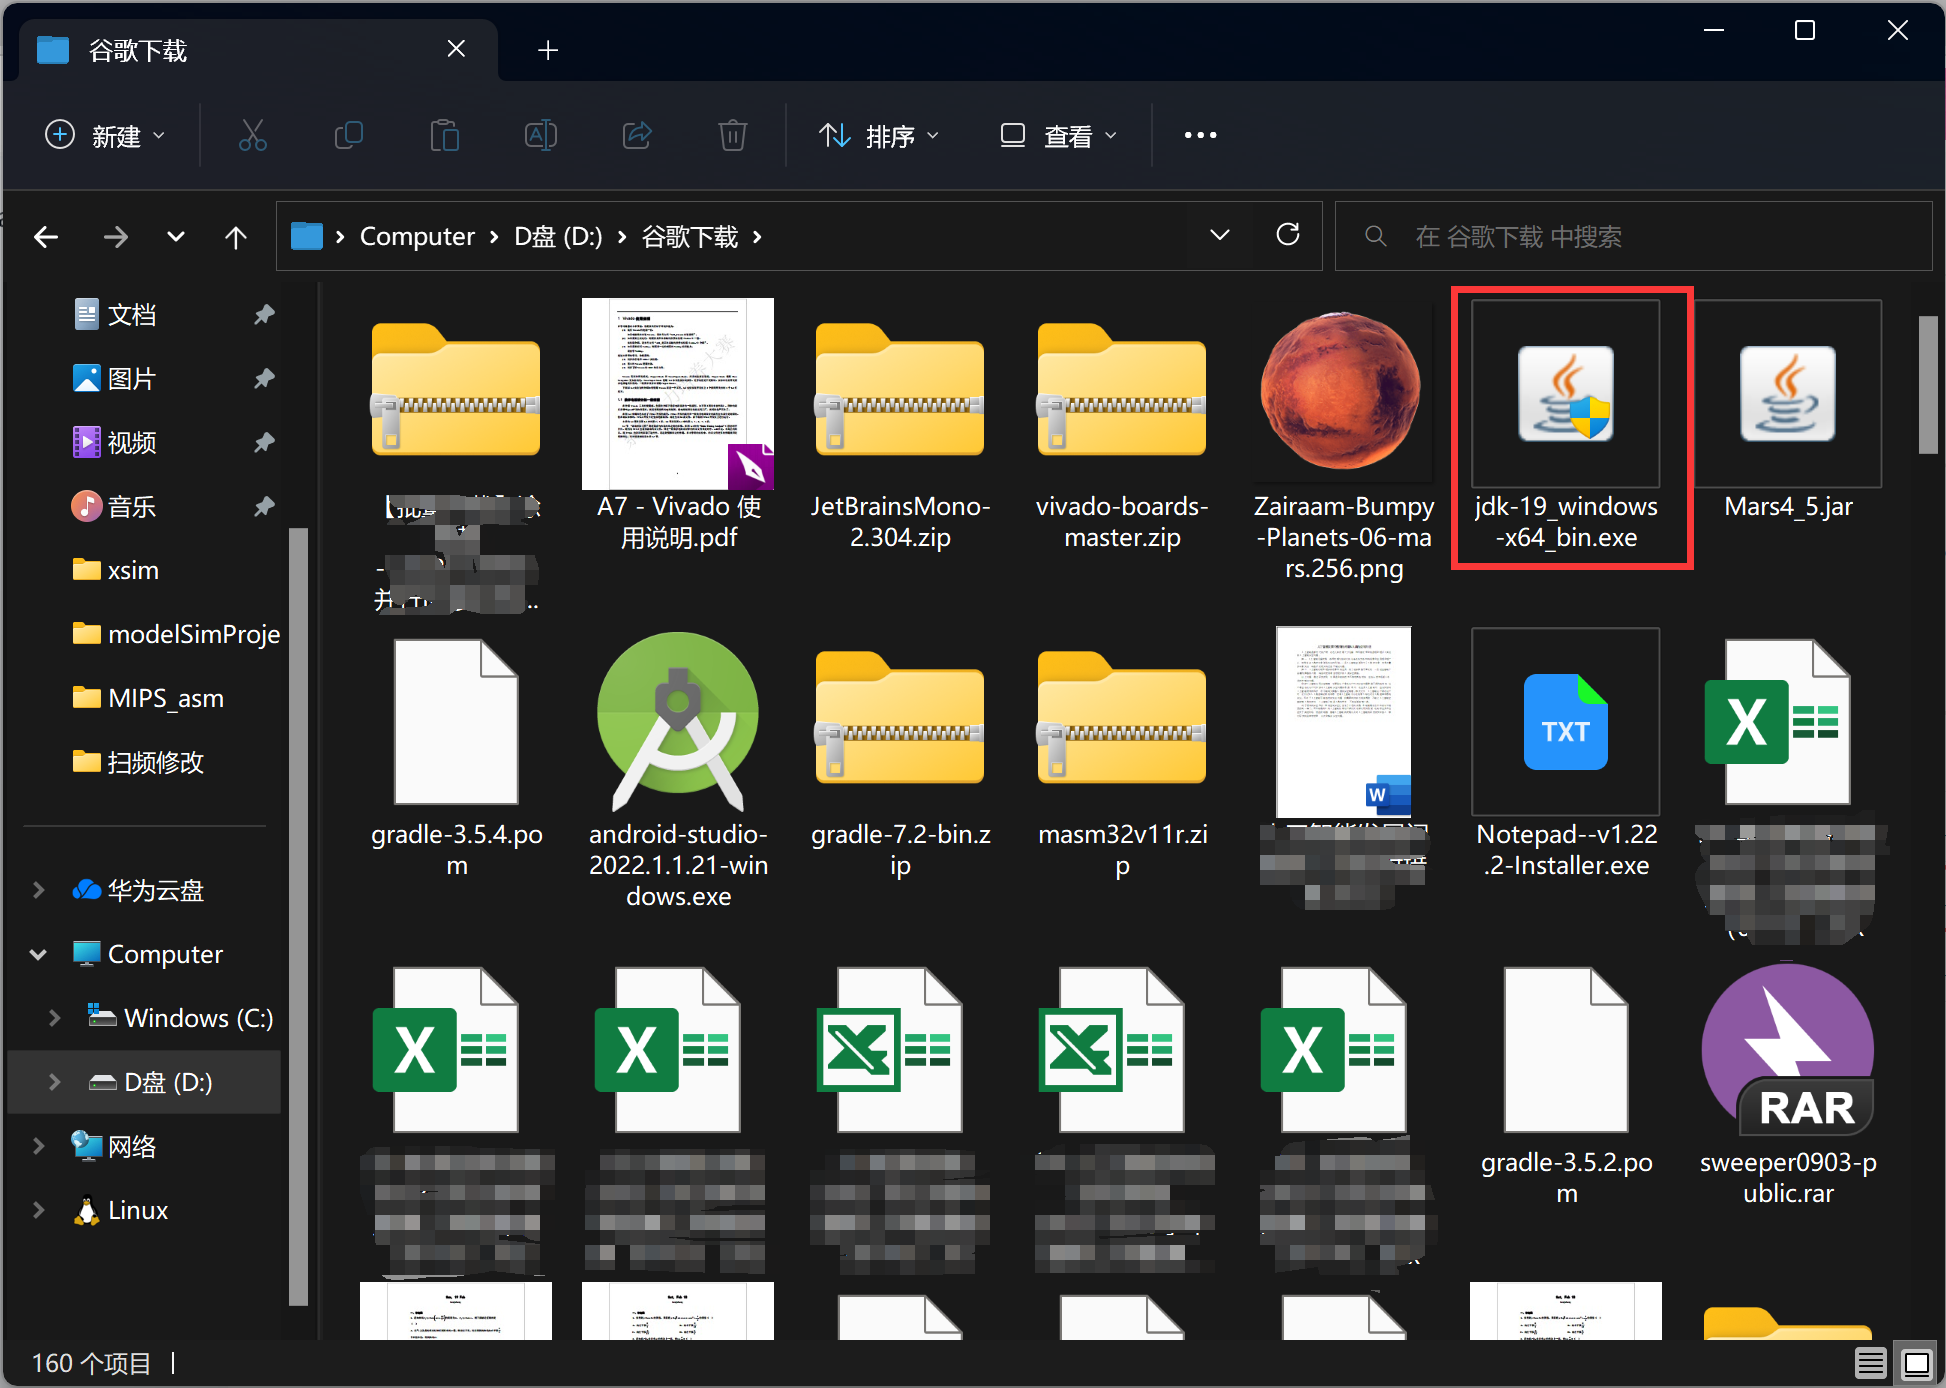Screen dimensions: 1946x1388
Task: Go up one directory level
Action: pos(235,237)
